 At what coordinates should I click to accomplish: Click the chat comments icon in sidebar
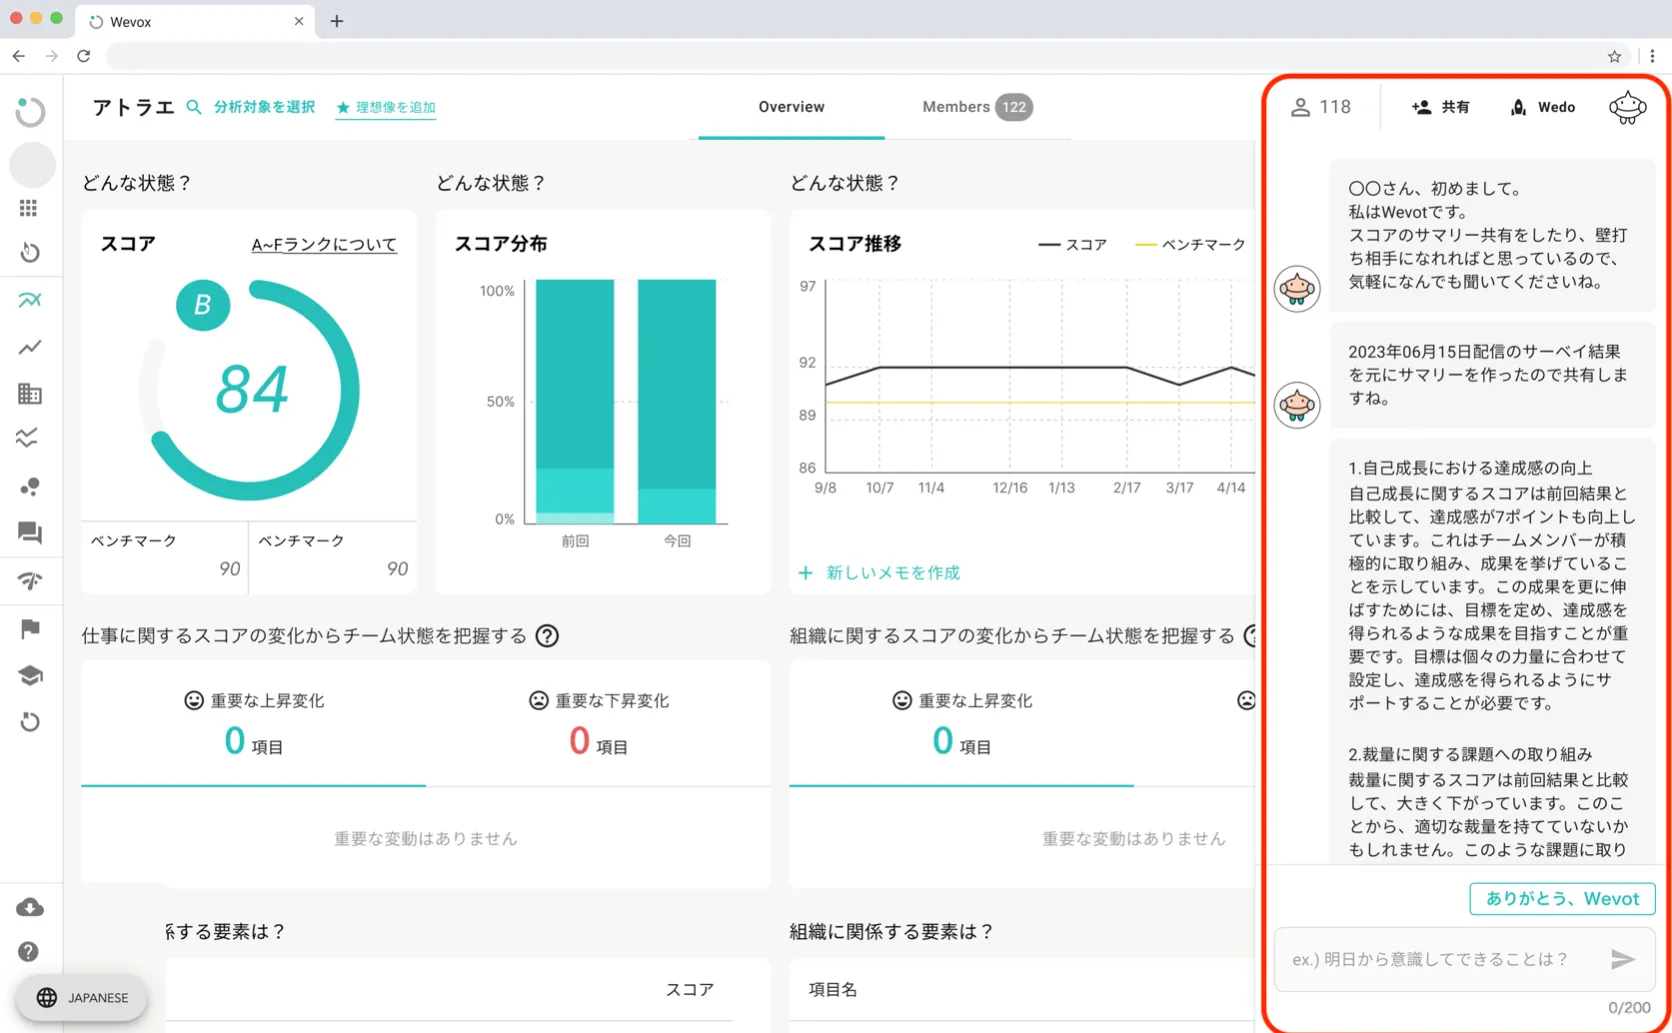[x=30, y=533]
